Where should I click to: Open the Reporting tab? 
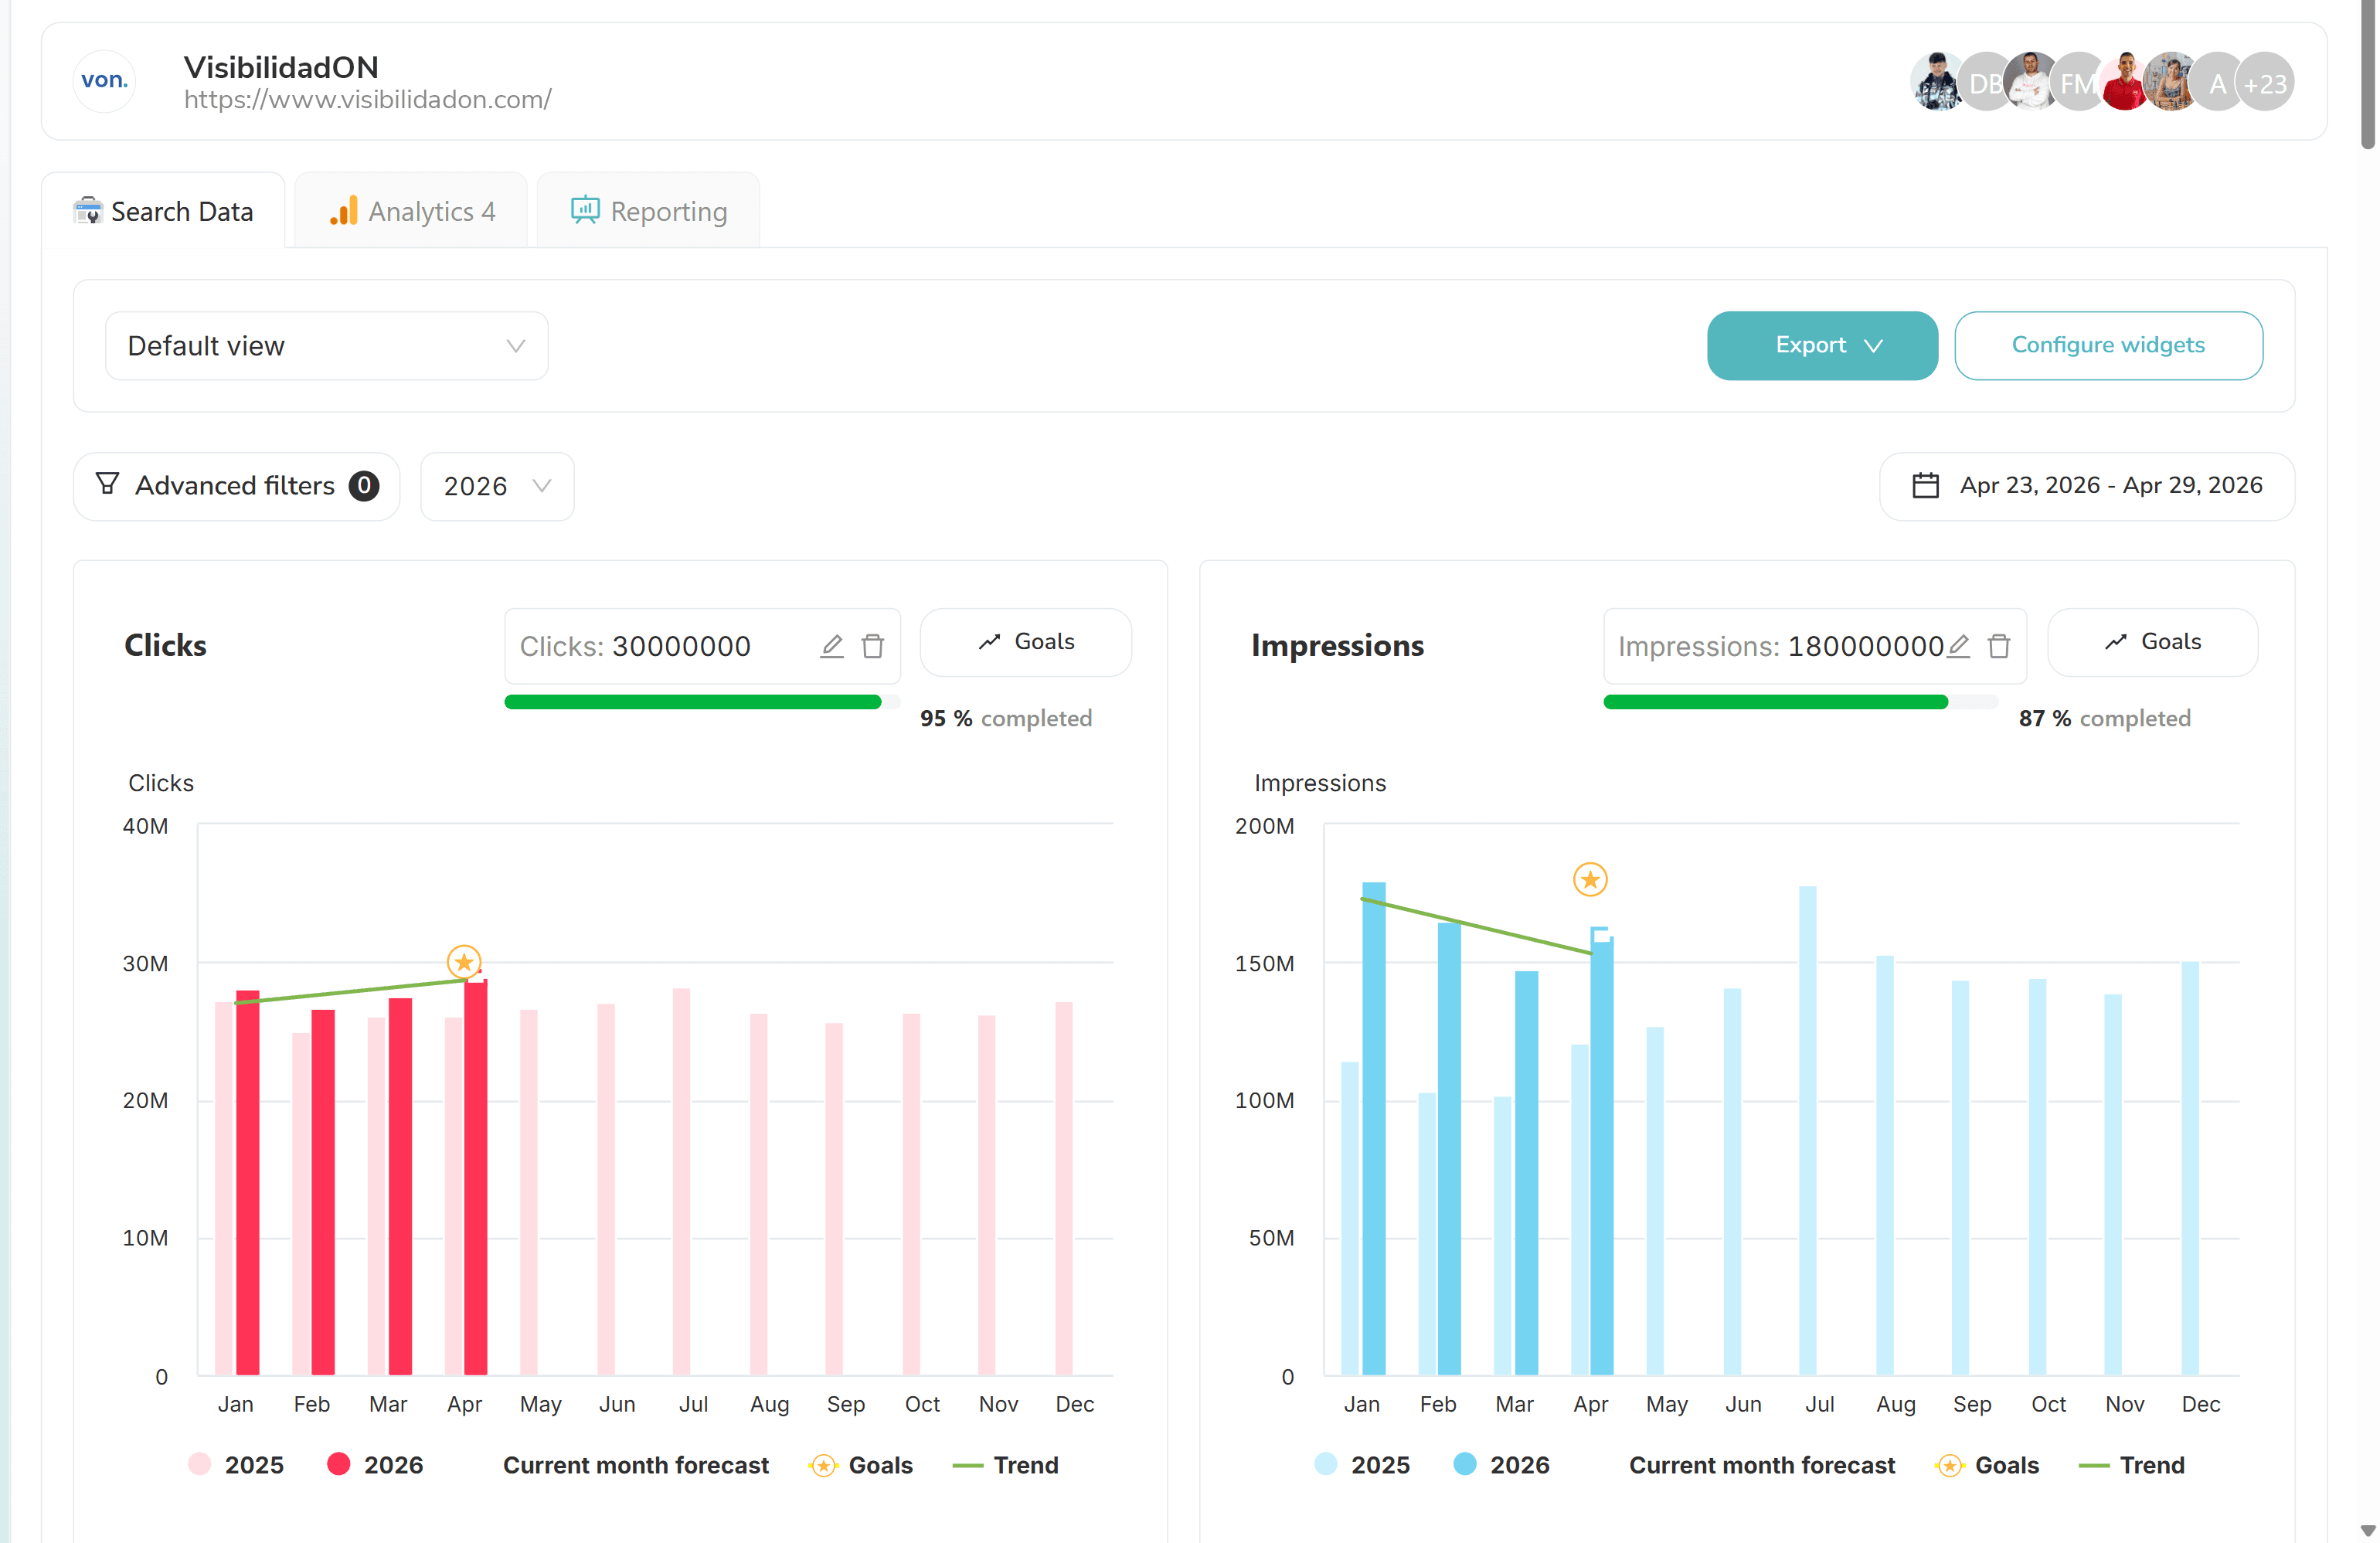(649, 211)
